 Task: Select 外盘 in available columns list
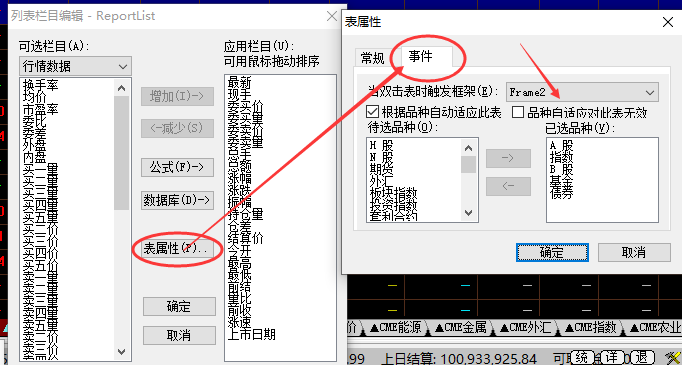tap(34, 144)
